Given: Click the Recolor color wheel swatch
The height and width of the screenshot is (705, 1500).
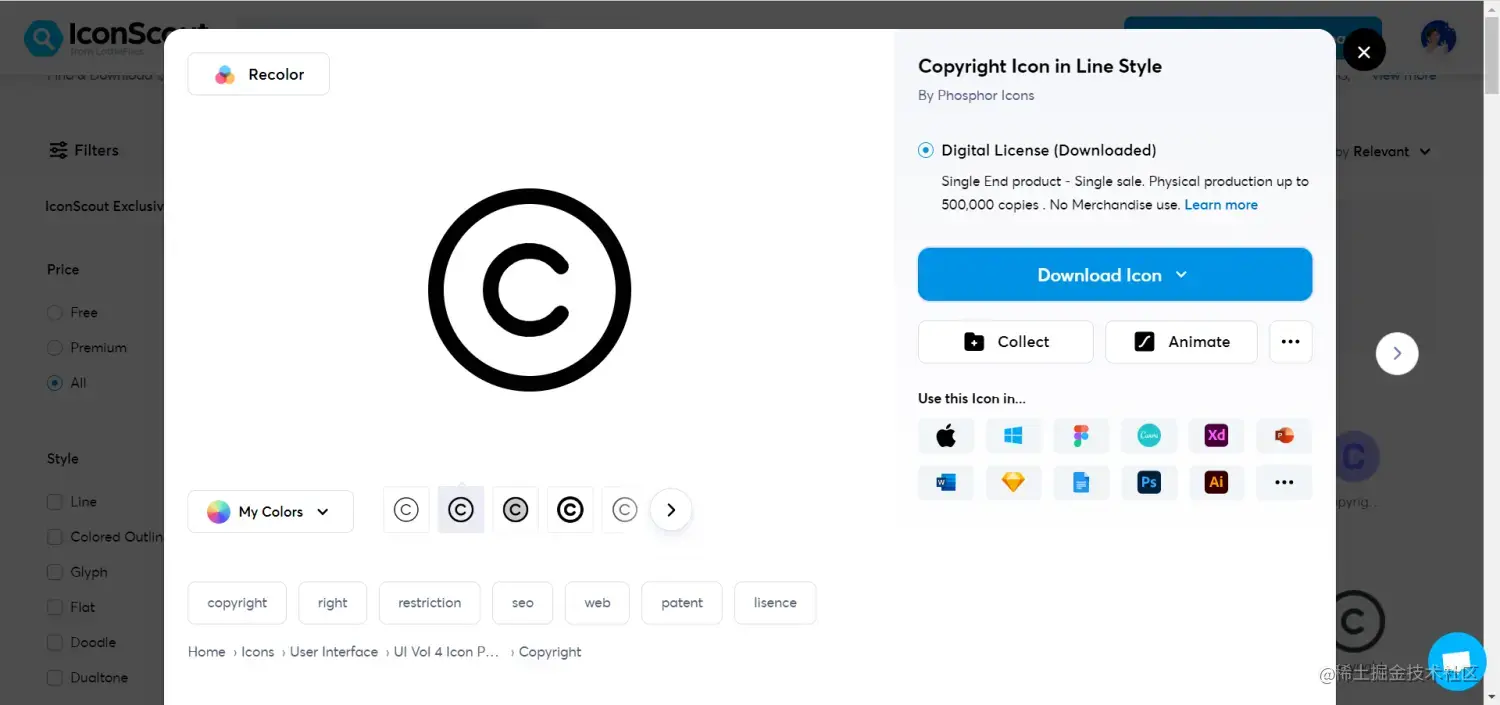Looking at the screenshot, I should tap(224, 73).
